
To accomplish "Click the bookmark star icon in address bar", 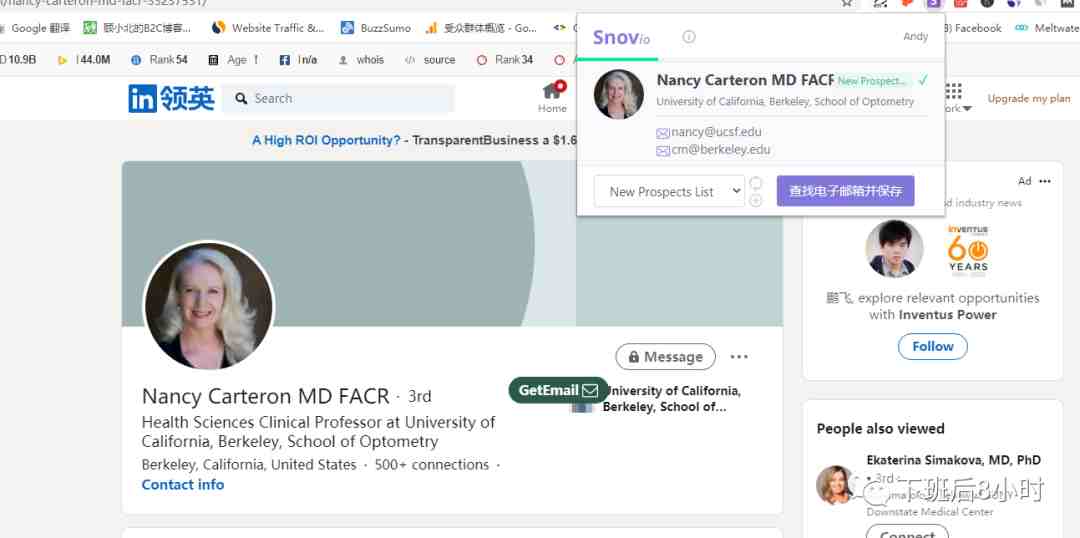I will click(847, 3).
